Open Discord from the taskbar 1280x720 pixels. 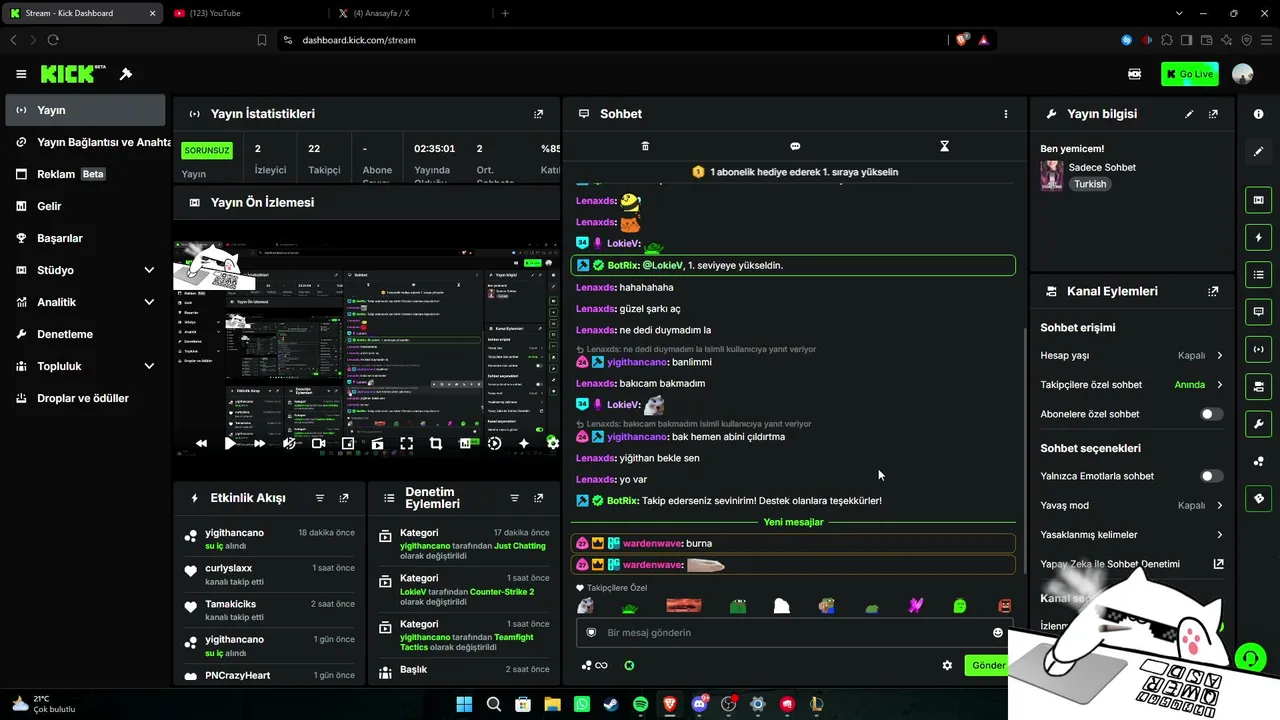click(x=700, y=704)
